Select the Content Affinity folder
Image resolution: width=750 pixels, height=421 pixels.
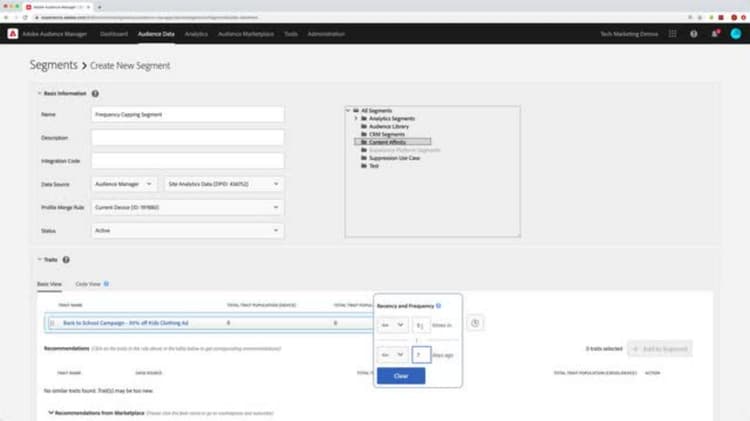(387, 142)
